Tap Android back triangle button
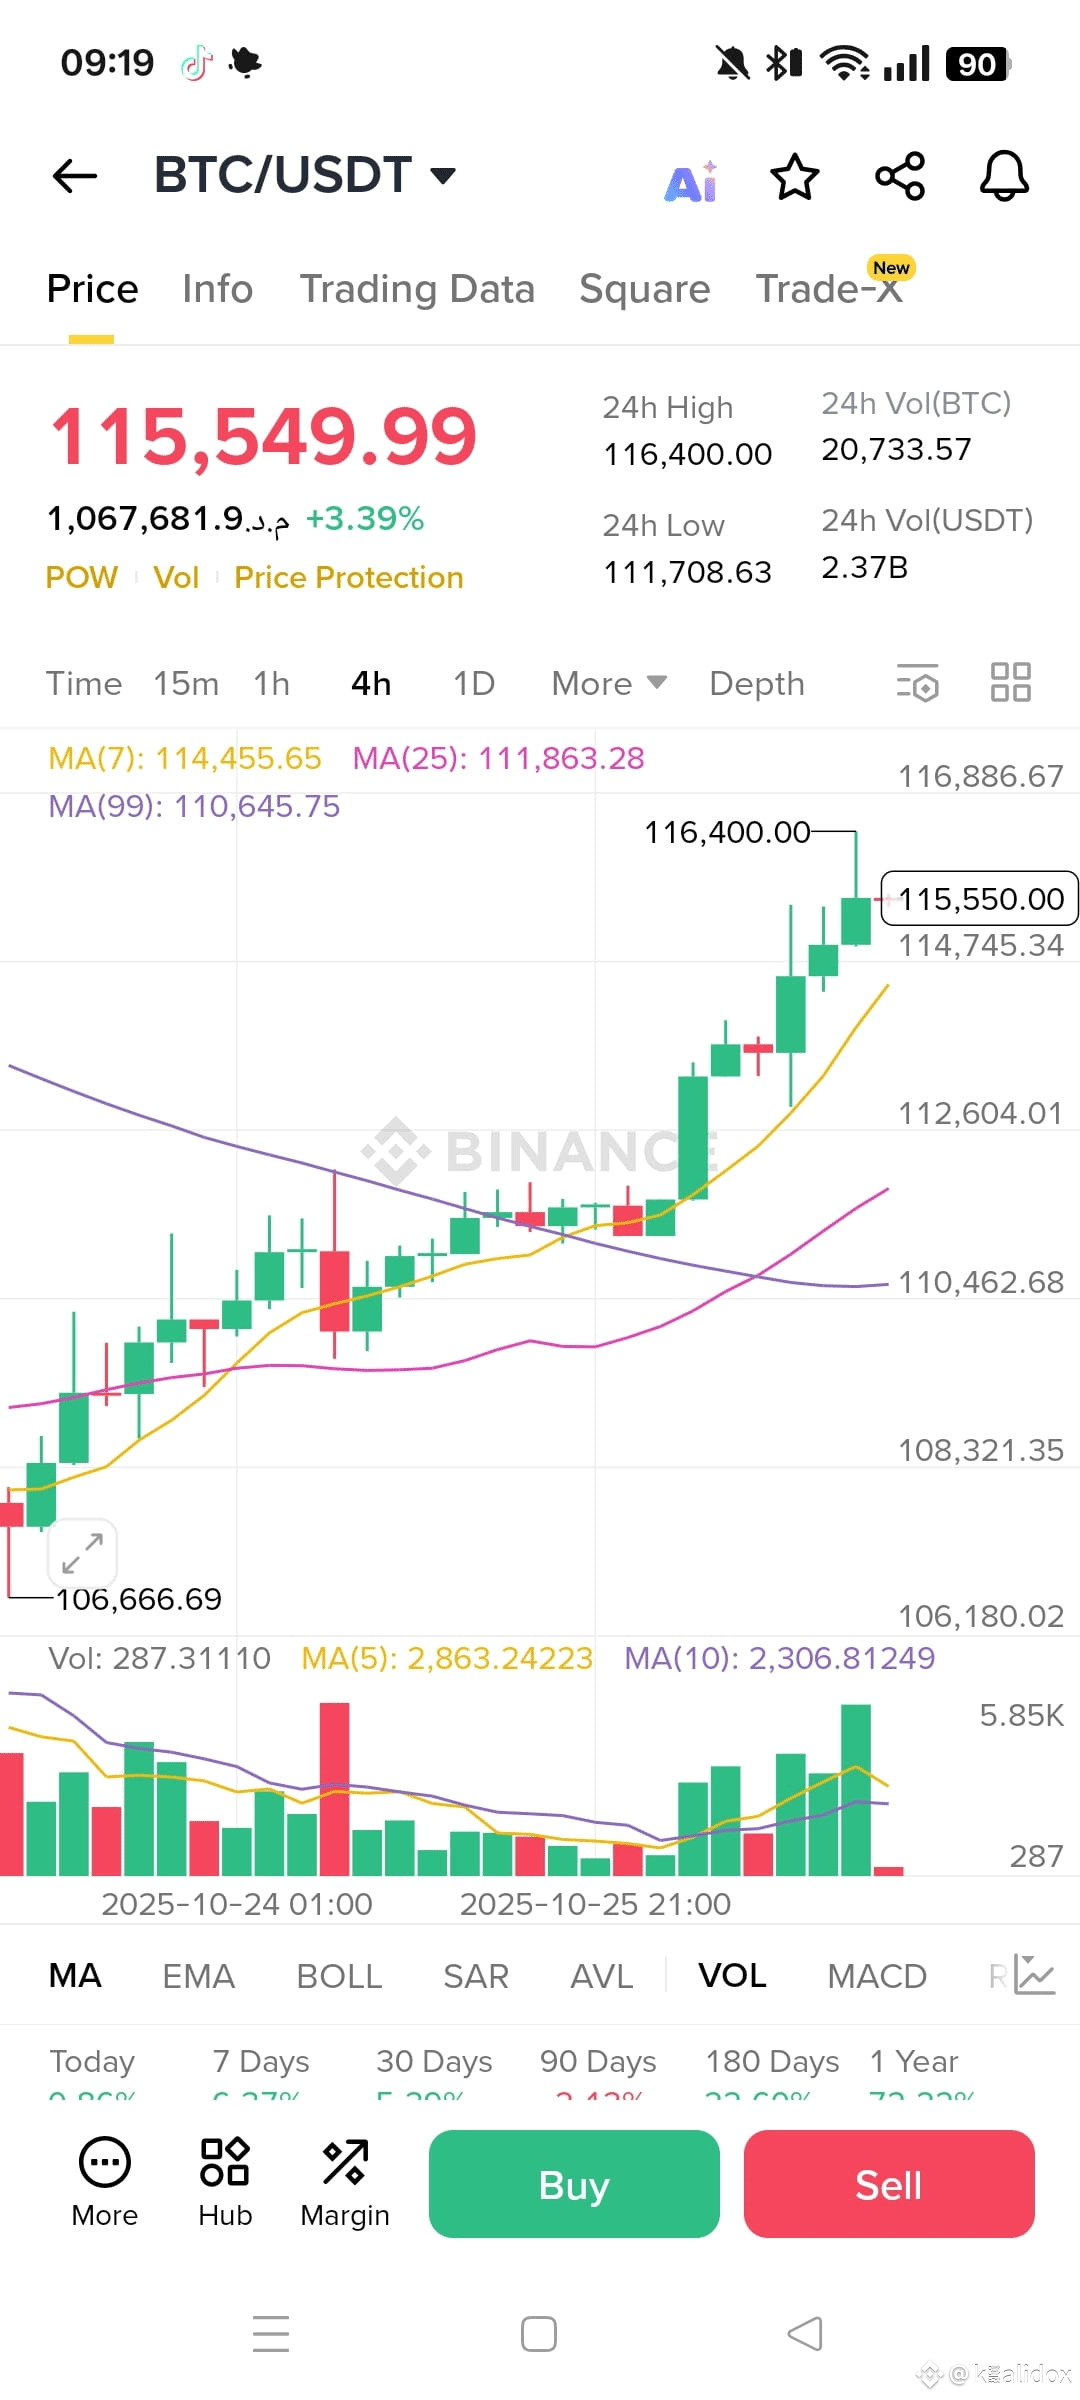The height and width of the screenshot is (2400, 1080). click(805, 2334)
